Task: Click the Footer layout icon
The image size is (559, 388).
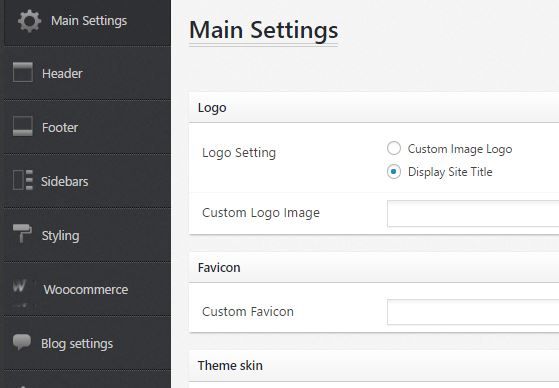Action: point(22,126)
